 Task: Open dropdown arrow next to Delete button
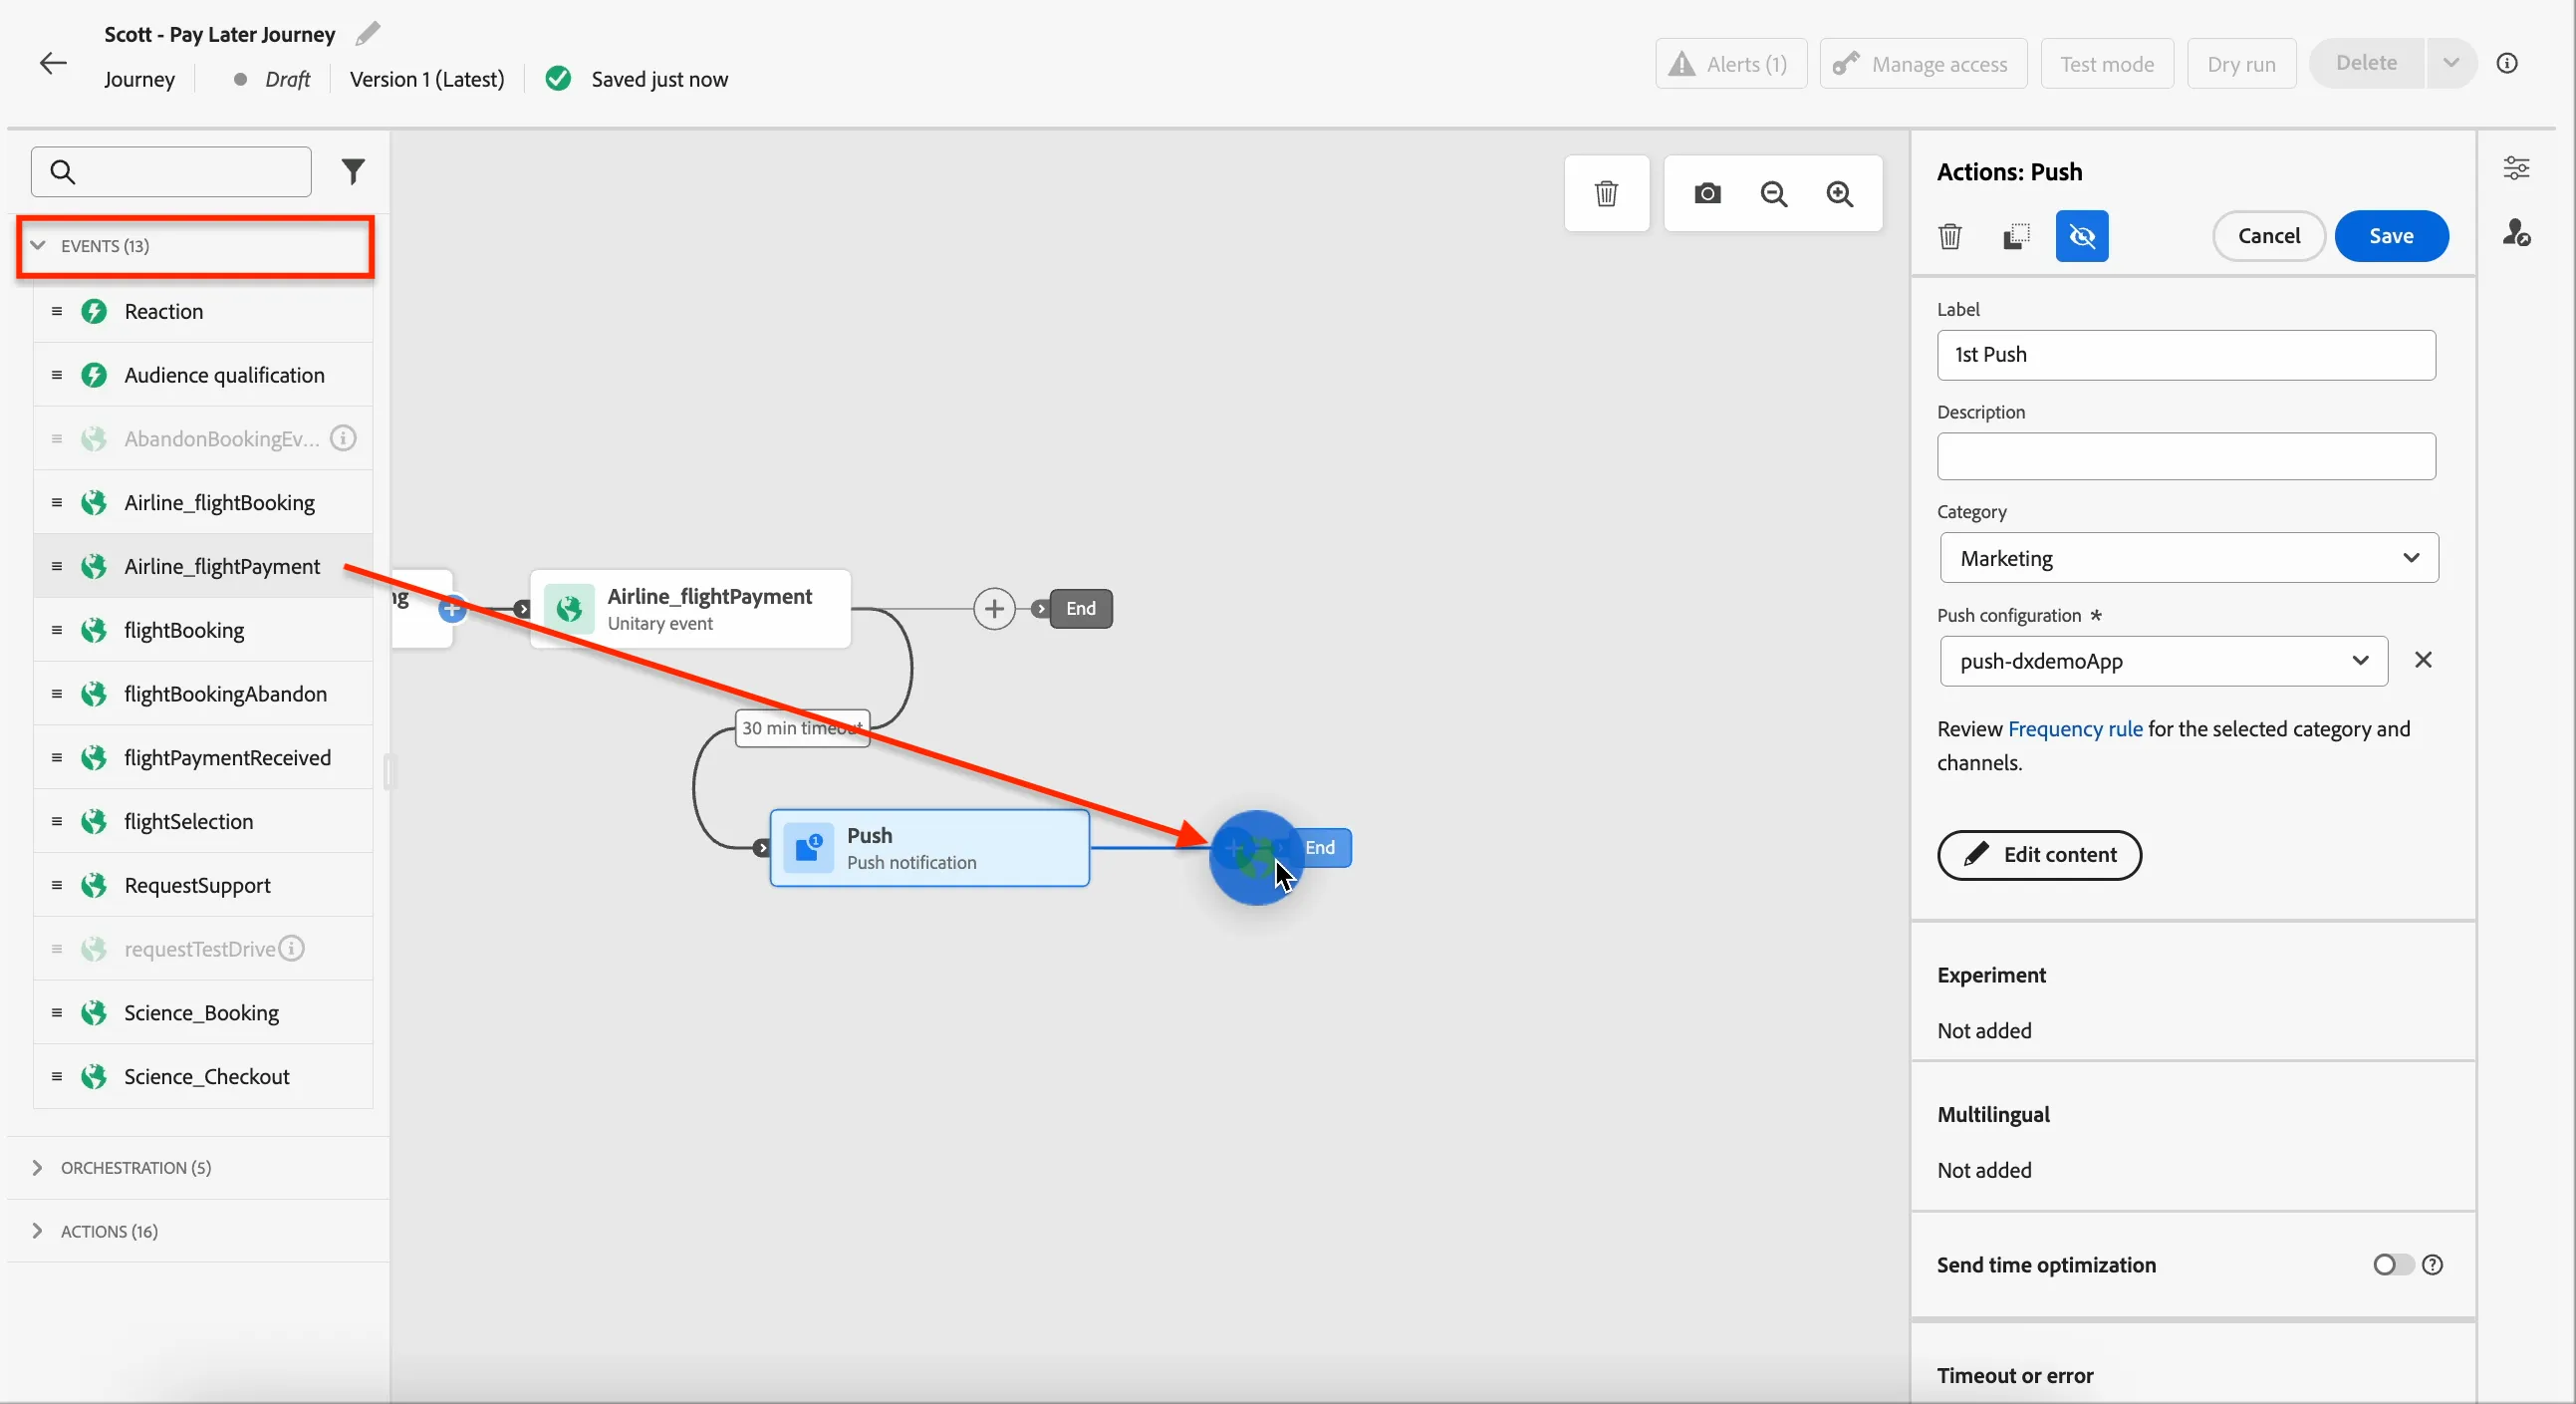(x=2451, y=63)
